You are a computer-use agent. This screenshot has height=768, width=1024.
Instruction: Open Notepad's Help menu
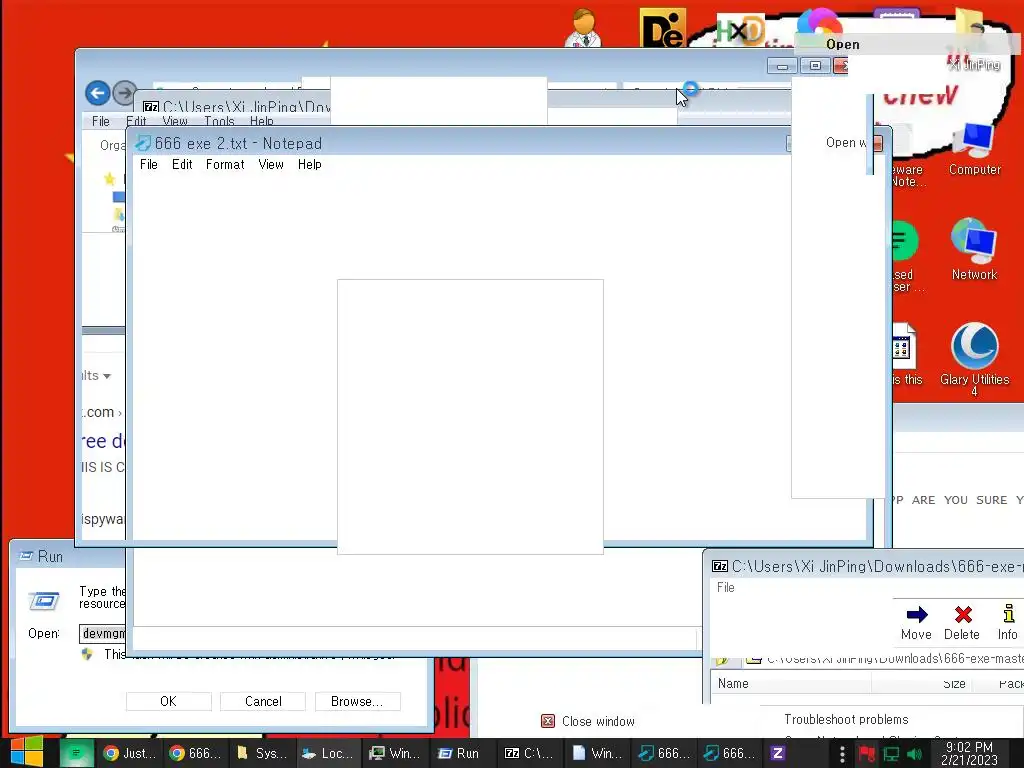click(x=310, y=165)
